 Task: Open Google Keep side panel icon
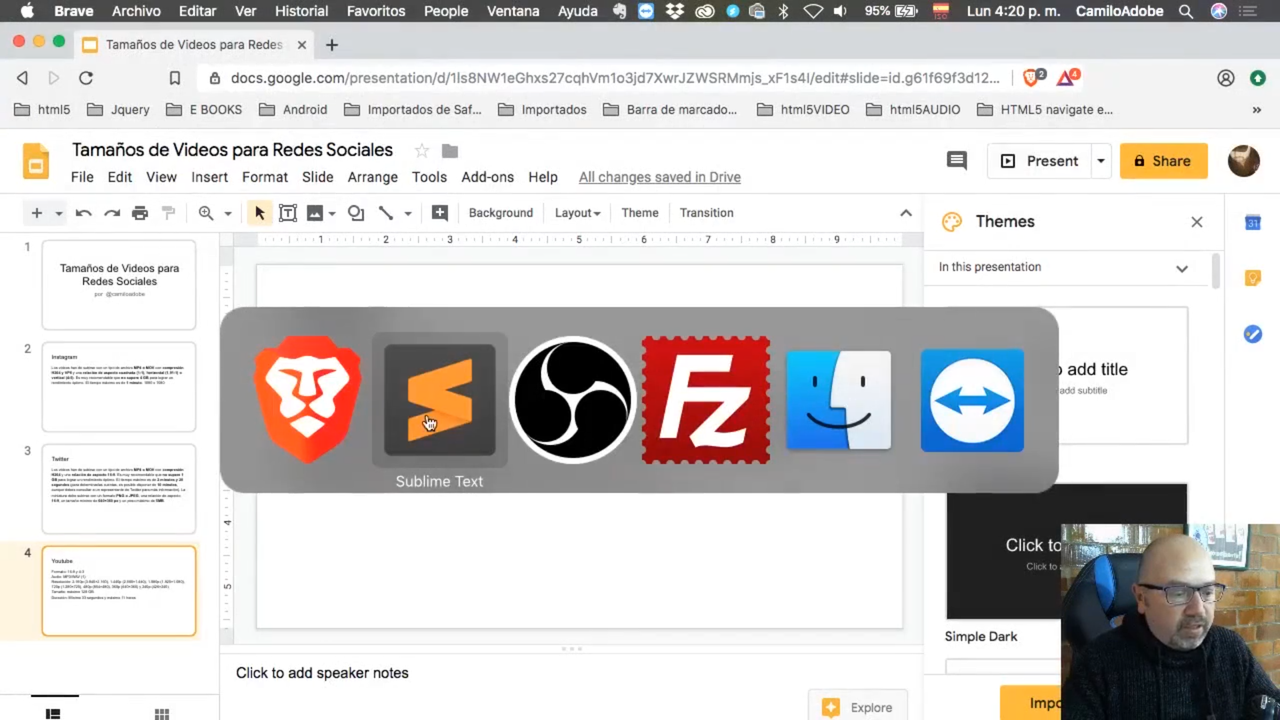click(1253, 278)
